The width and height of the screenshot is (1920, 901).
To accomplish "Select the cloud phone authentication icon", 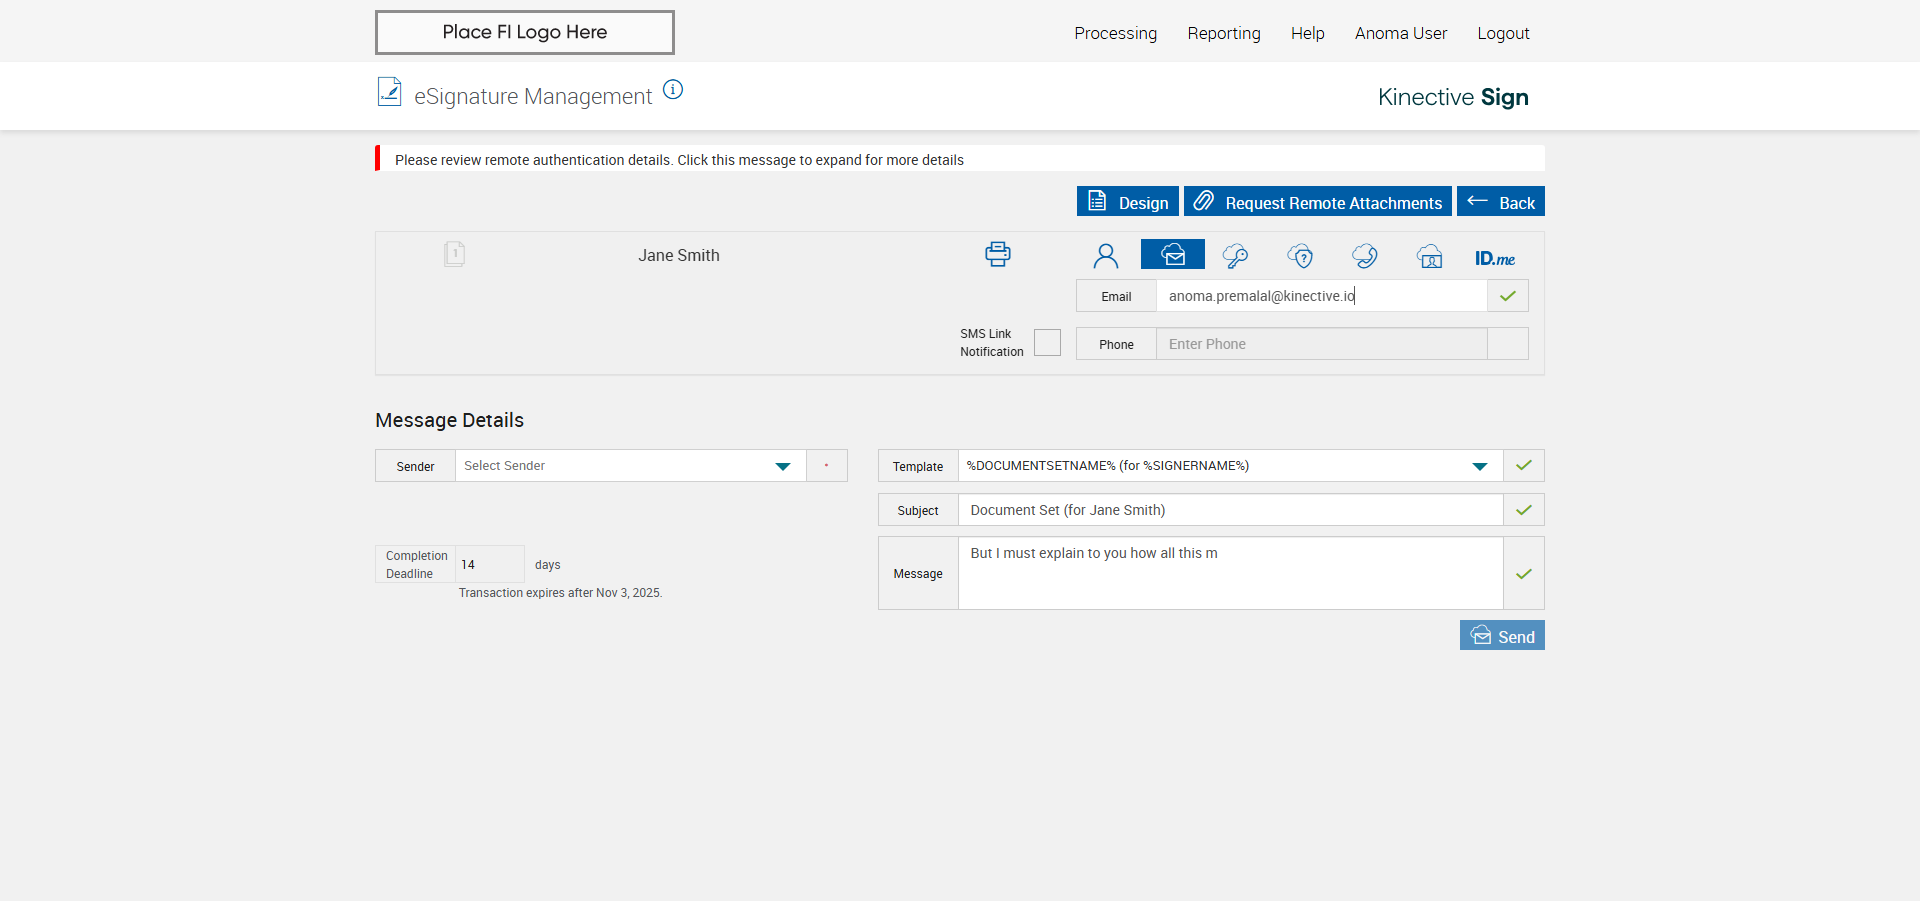I will 1364,256.
